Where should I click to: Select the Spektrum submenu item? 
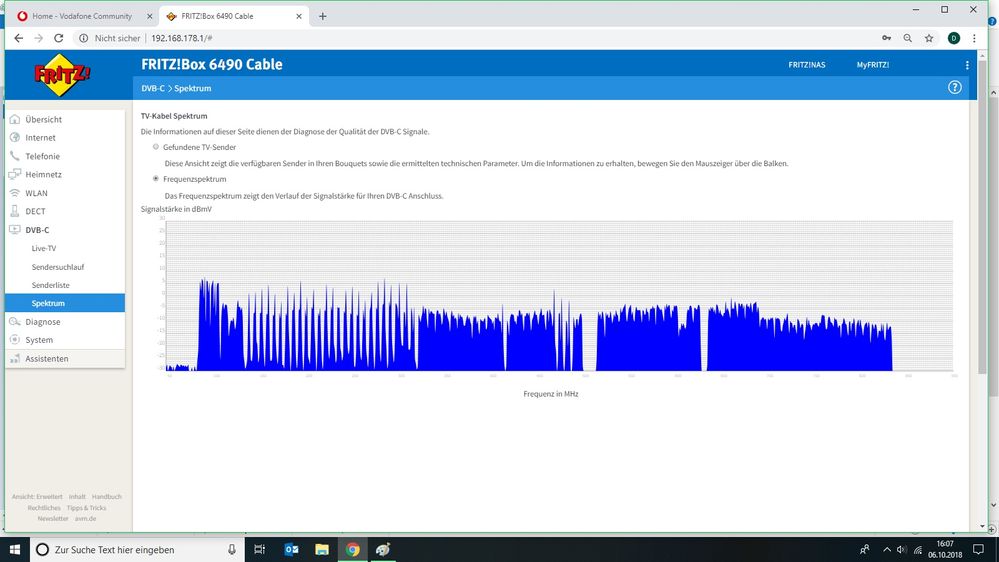tap(65, 303)
